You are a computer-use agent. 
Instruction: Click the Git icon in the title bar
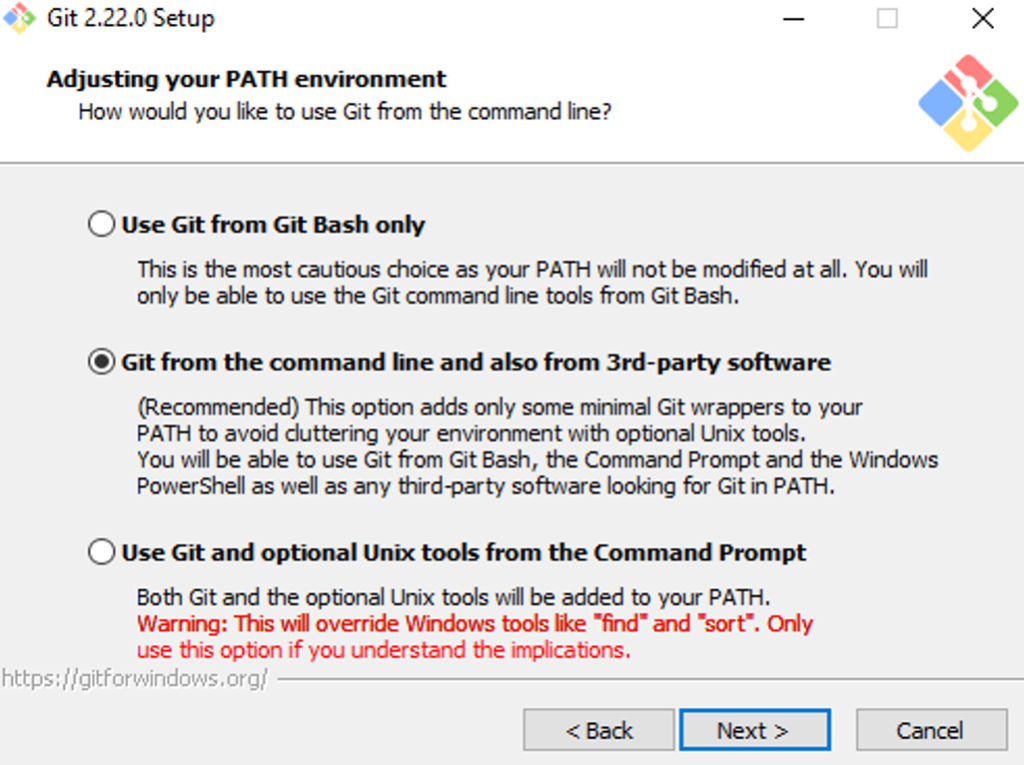pos(19,18)
